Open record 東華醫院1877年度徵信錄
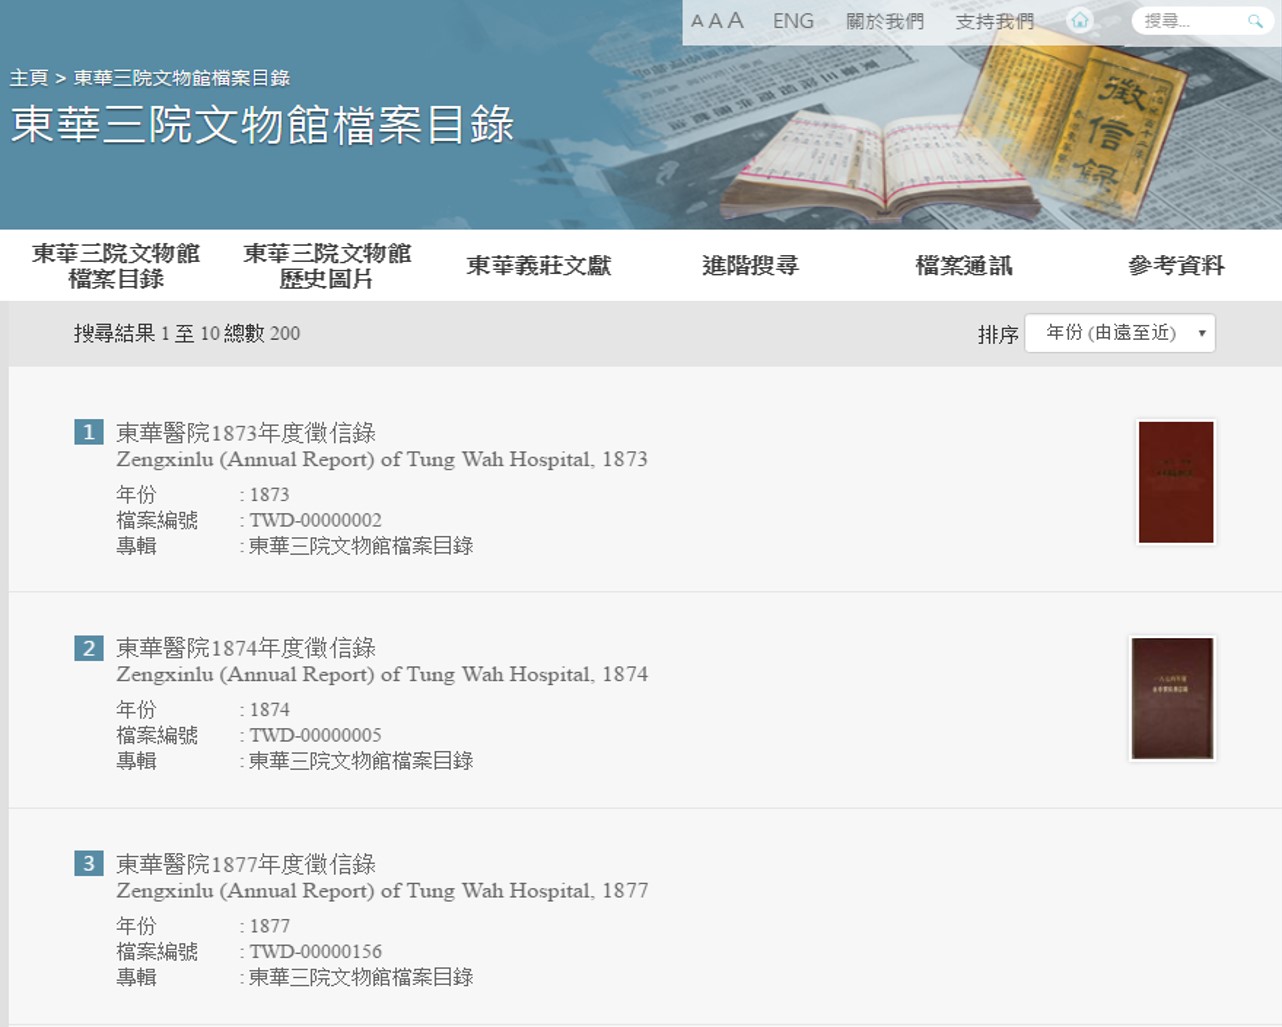This screenshot has width=1282, height=1027. (x=246, y=864)
